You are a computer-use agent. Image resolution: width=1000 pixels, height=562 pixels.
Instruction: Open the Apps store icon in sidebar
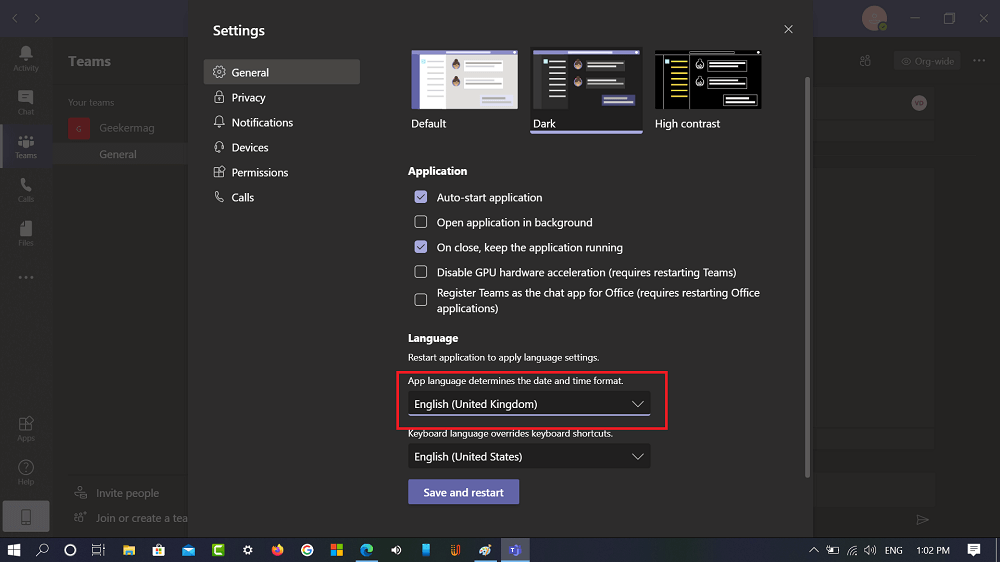(x=26, y=429)
